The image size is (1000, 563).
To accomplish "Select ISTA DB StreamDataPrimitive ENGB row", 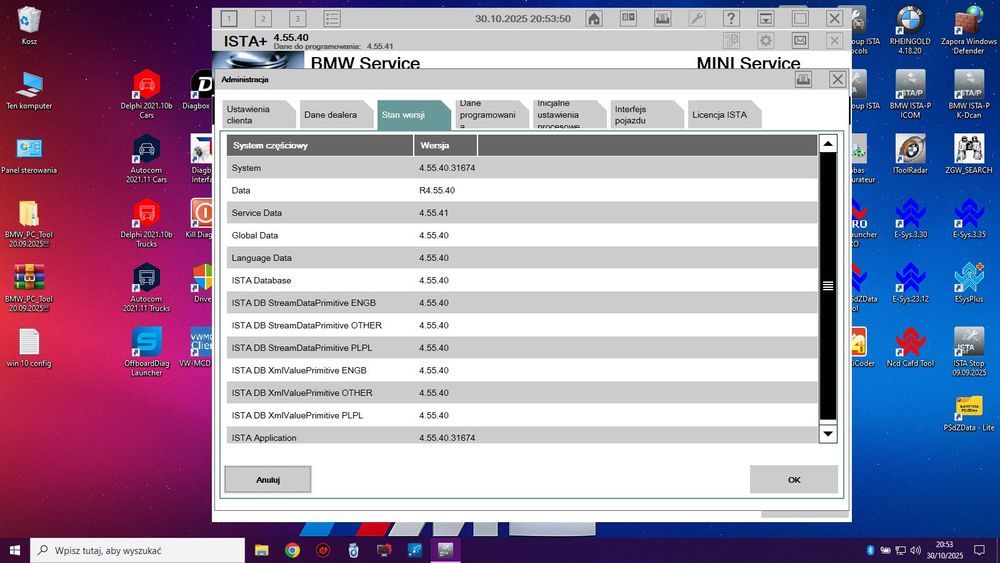I will [x=522, y=303].
